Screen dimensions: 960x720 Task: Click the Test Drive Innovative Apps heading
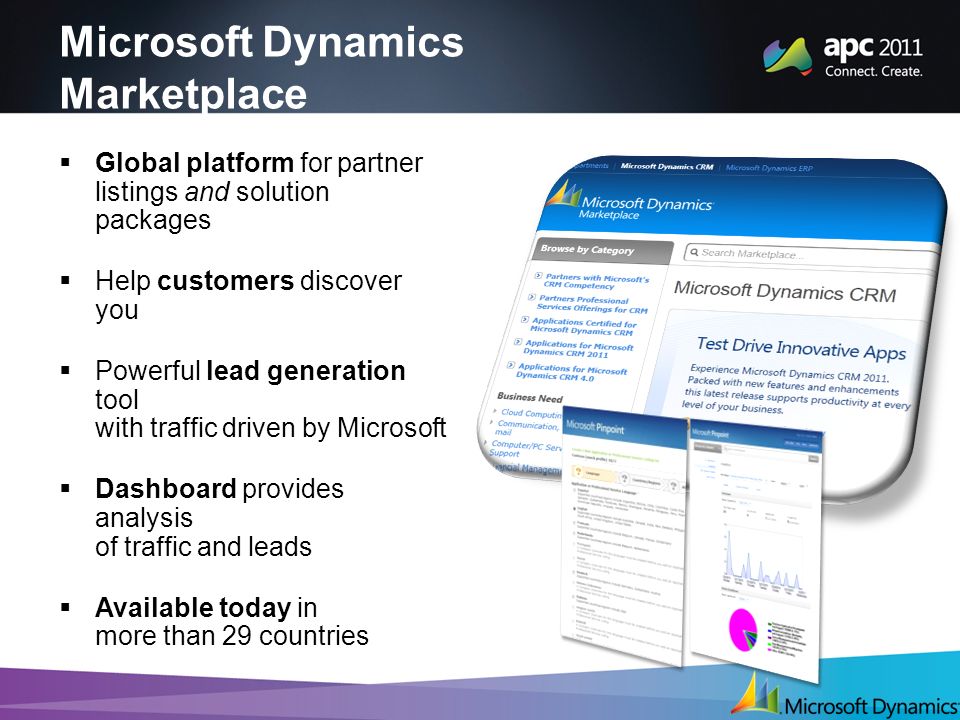(x=801, y=348)
